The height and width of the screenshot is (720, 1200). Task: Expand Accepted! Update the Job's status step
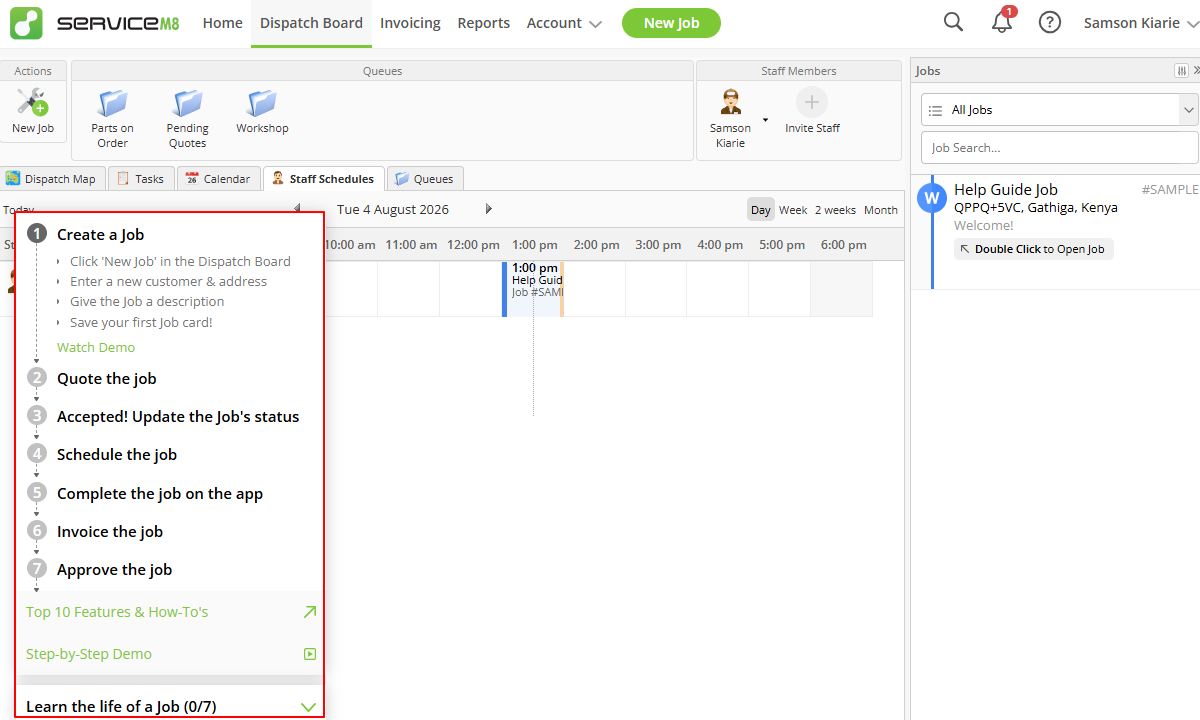point(178,416)
